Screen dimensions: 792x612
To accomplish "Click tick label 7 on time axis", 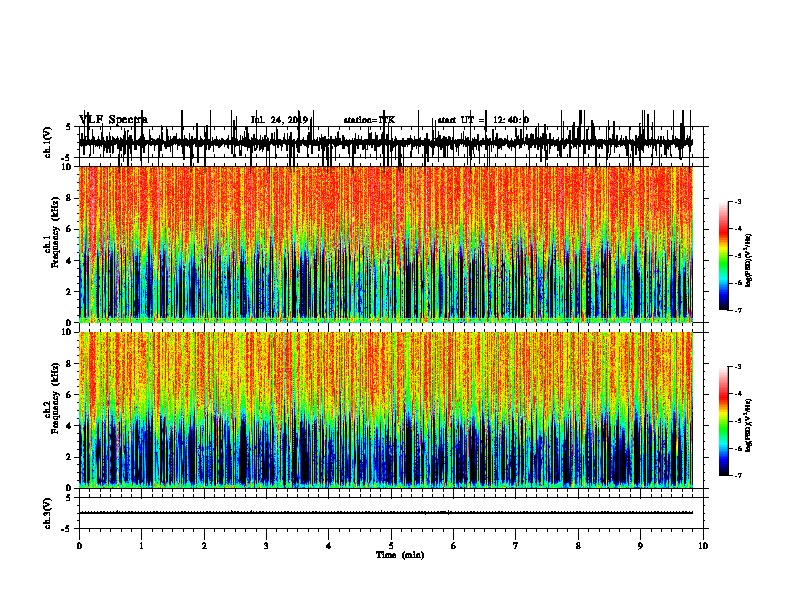I will coord(516,545).
